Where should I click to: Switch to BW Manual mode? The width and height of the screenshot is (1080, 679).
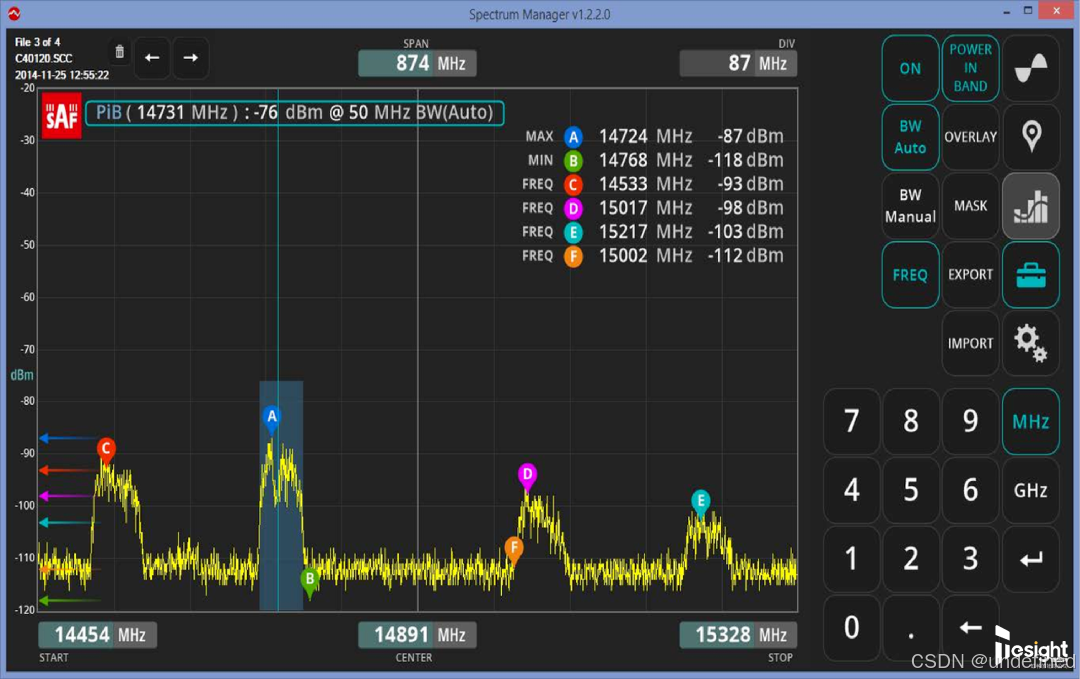click(910, 206)
